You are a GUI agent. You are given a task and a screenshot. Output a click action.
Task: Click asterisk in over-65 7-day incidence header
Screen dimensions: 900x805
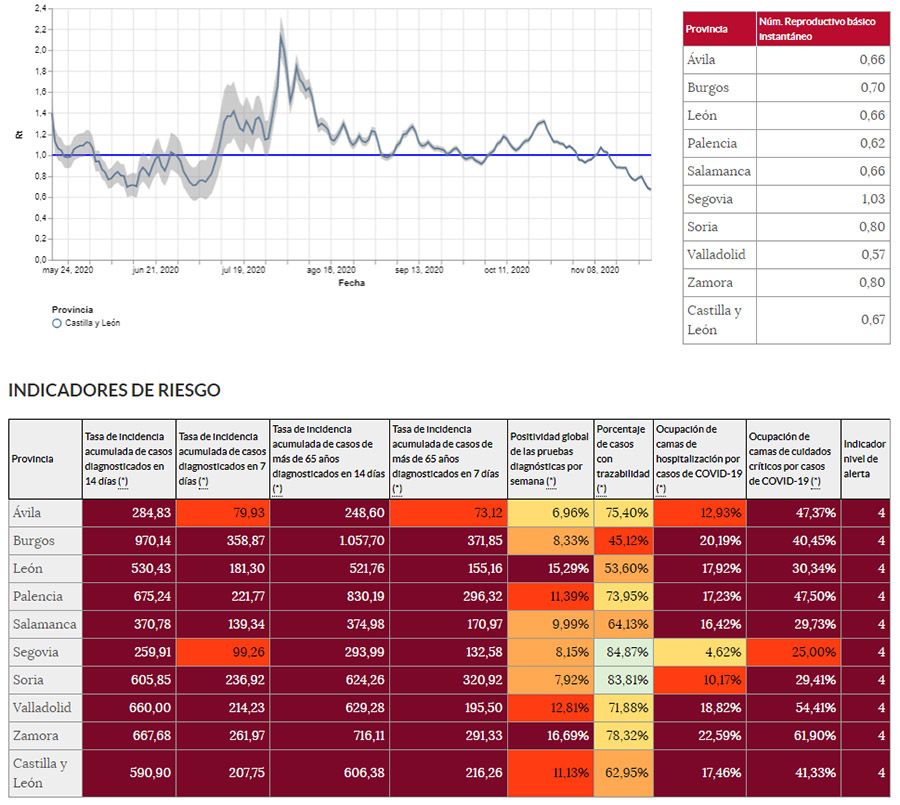[x=397, y=489]
